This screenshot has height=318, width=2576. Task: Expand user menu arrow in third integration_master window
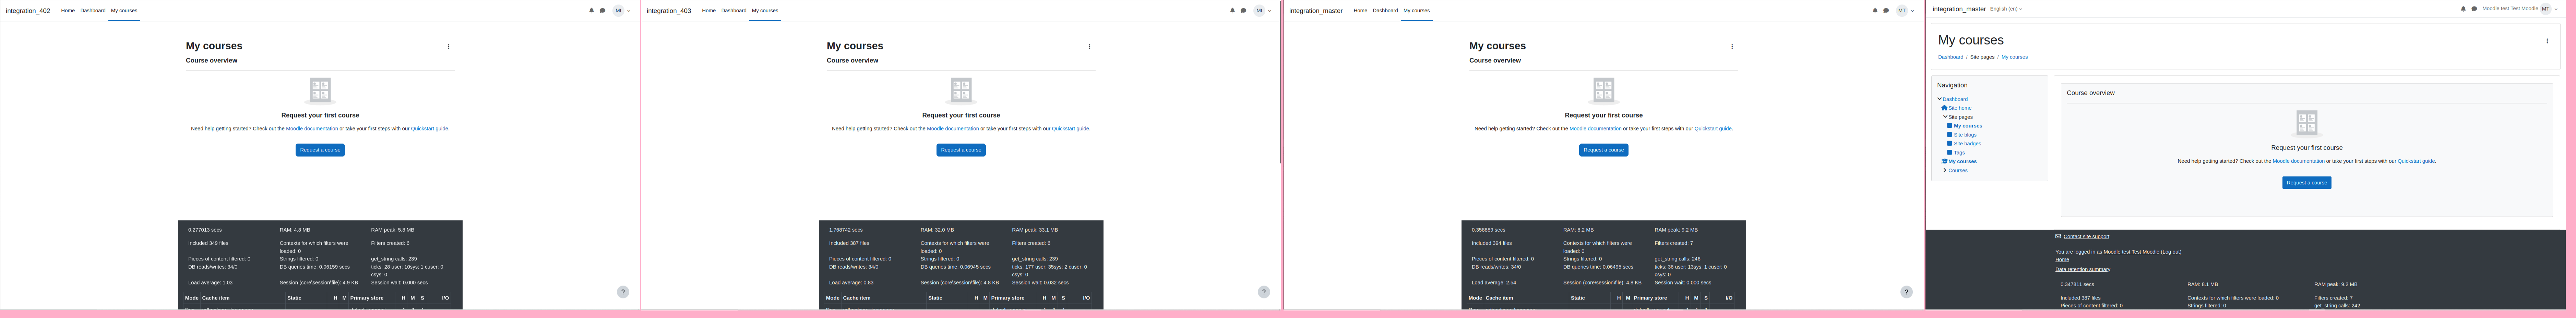tap(1912, 11)
